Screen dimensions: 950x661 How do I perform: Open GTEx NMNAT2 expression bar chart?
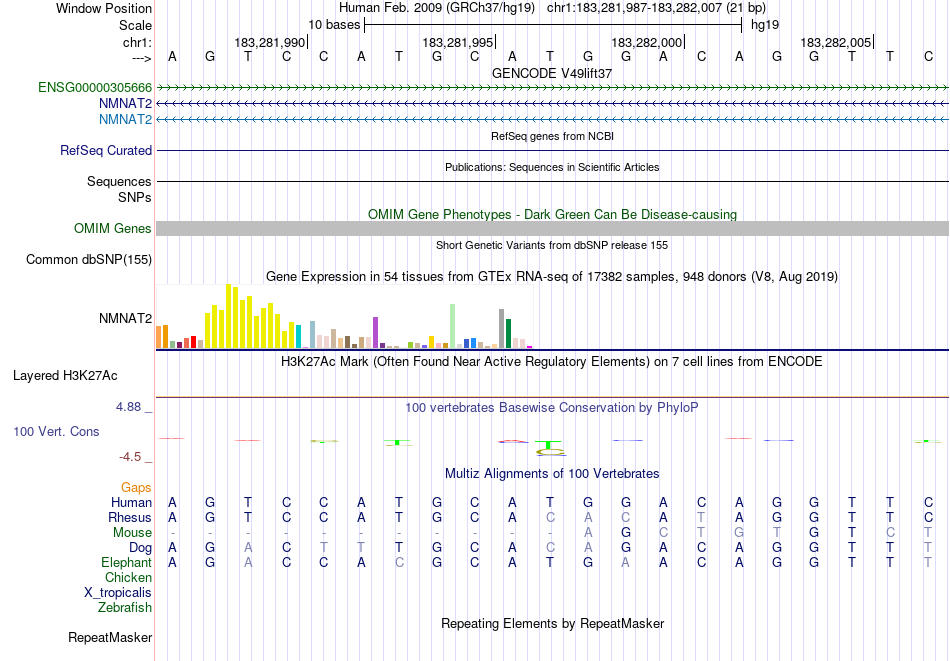coord(344,316)
